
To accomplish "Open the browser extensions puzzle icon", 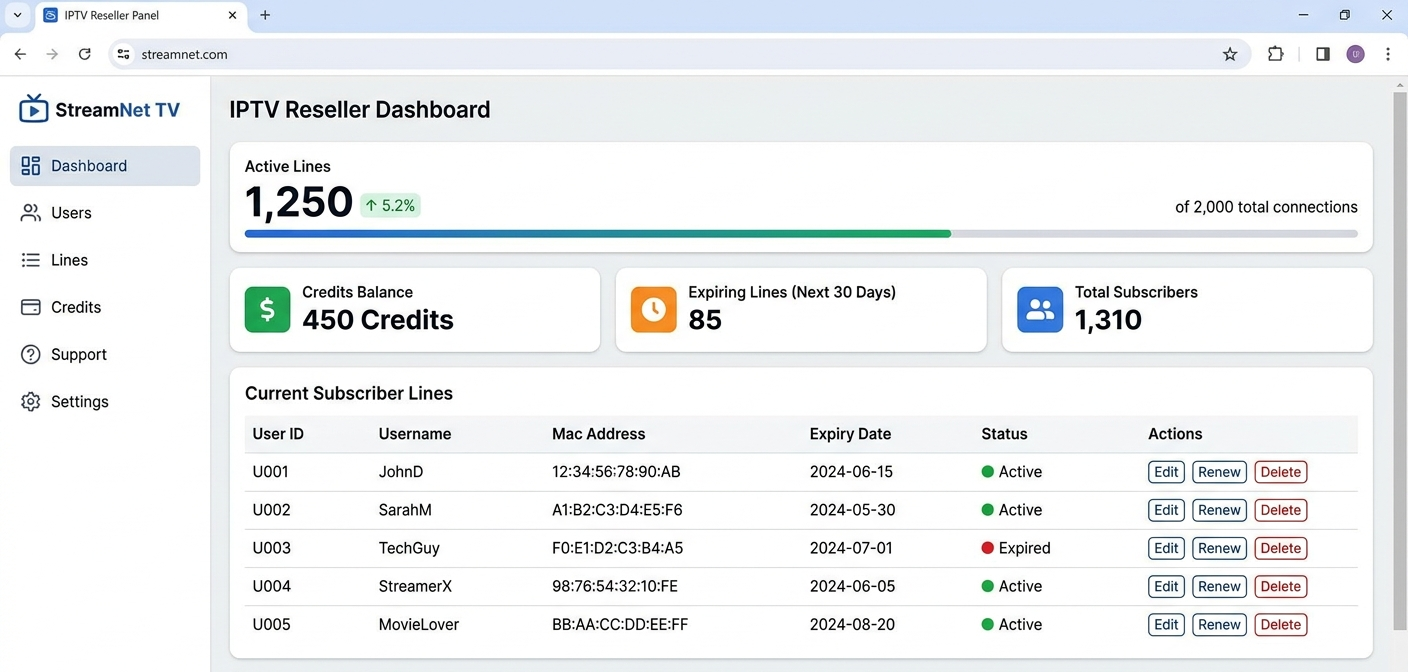I will coord(1275,54).
